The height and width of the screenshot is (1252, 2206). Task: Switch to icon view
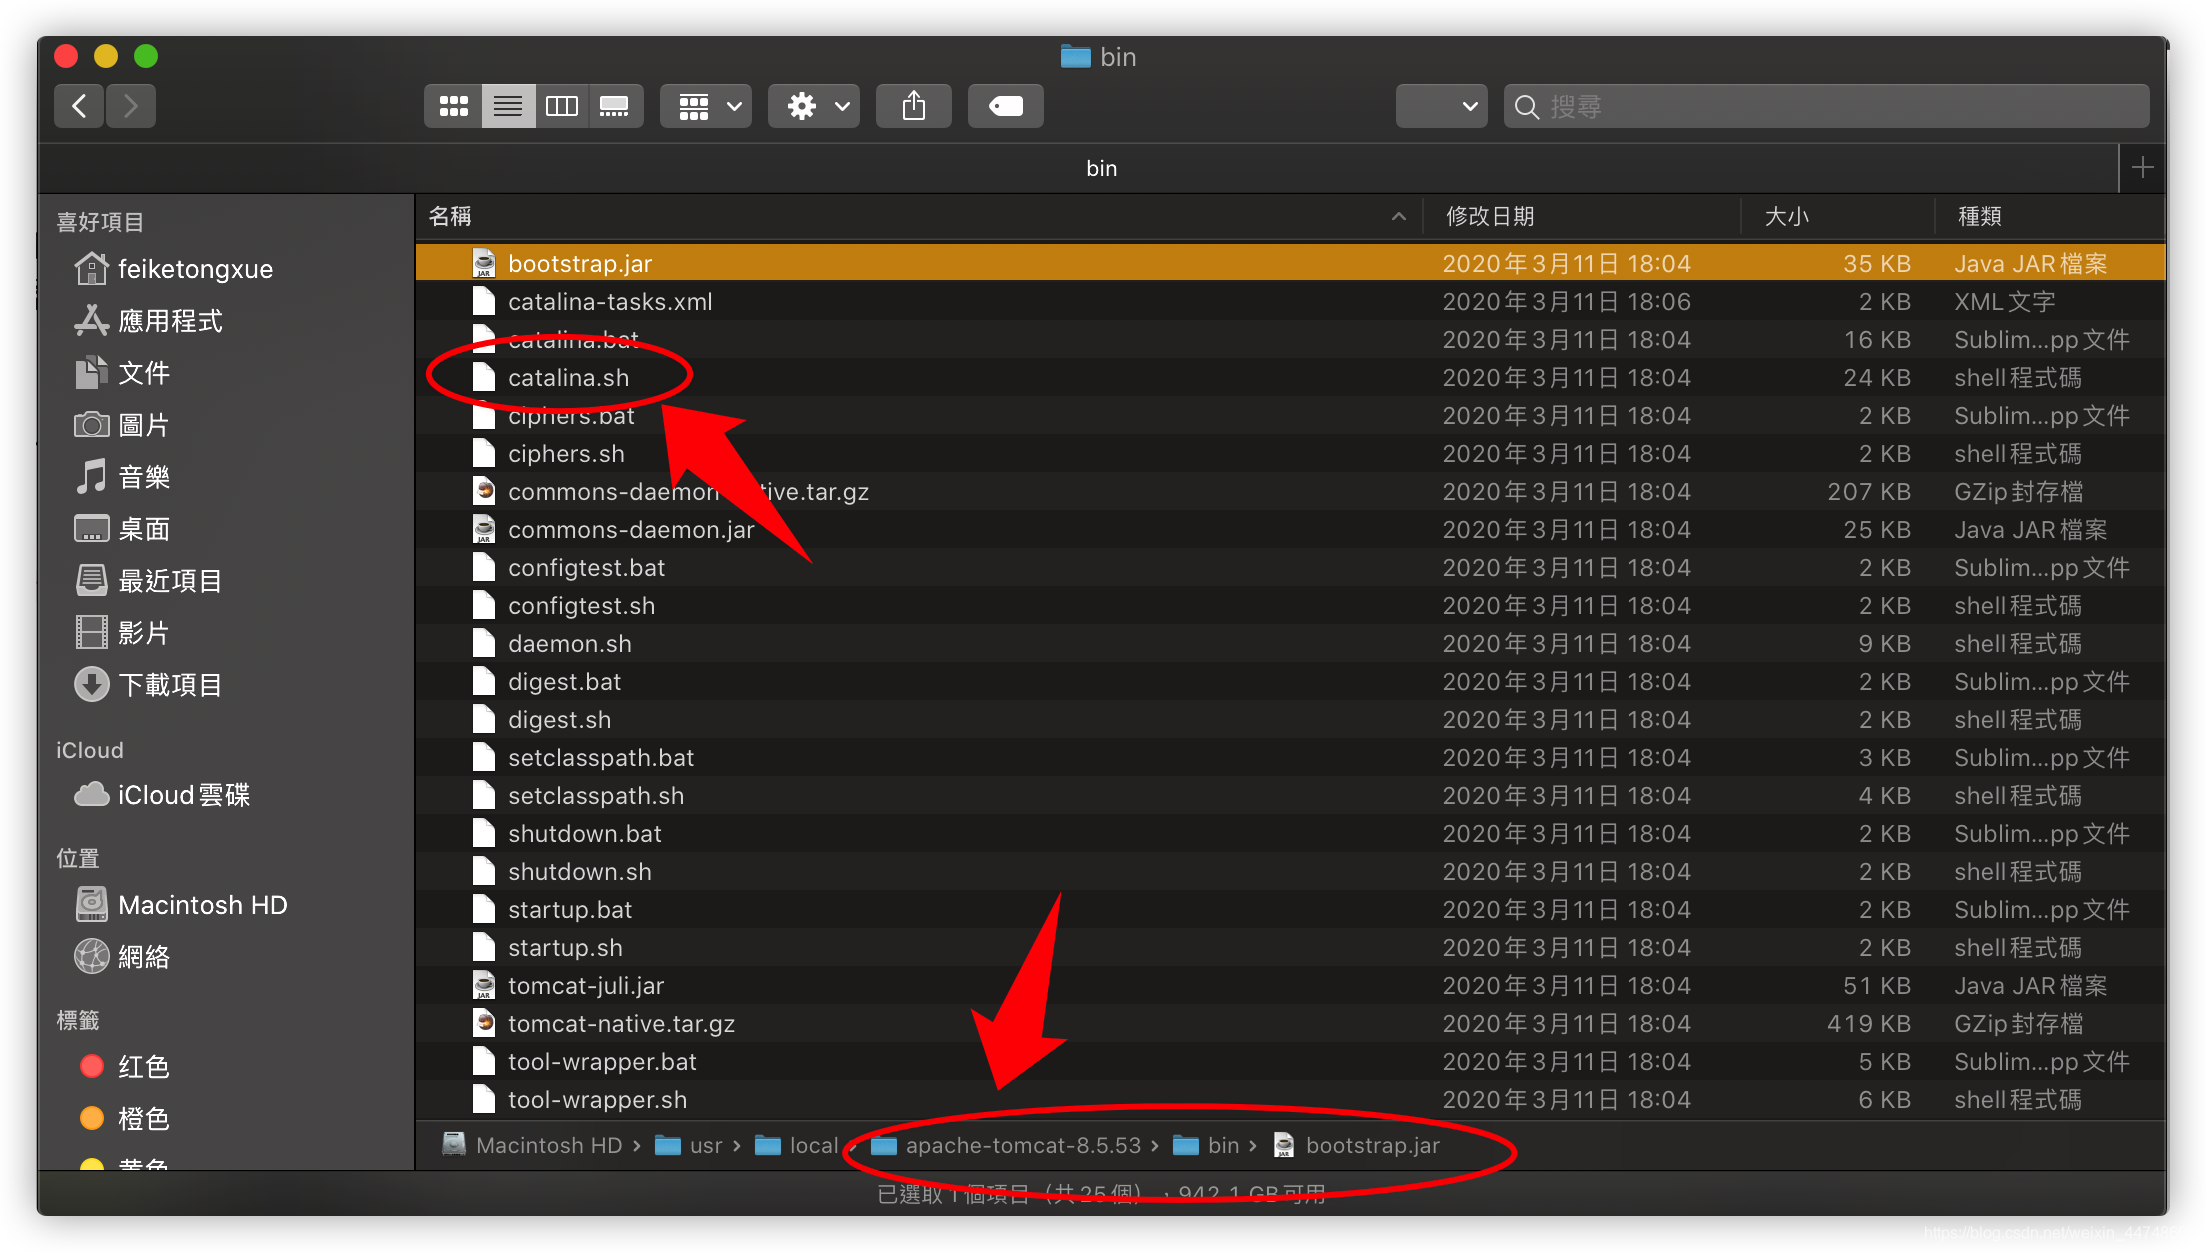pyautogui.click(x=453, y=106)
